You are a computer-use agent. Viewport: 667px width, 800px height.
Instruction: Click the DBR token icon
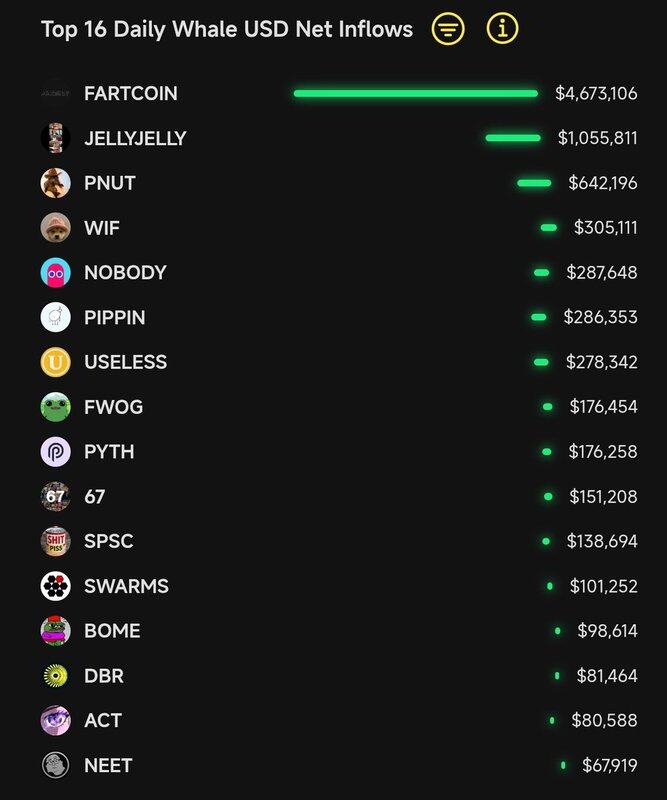click(x=55, y=676)
